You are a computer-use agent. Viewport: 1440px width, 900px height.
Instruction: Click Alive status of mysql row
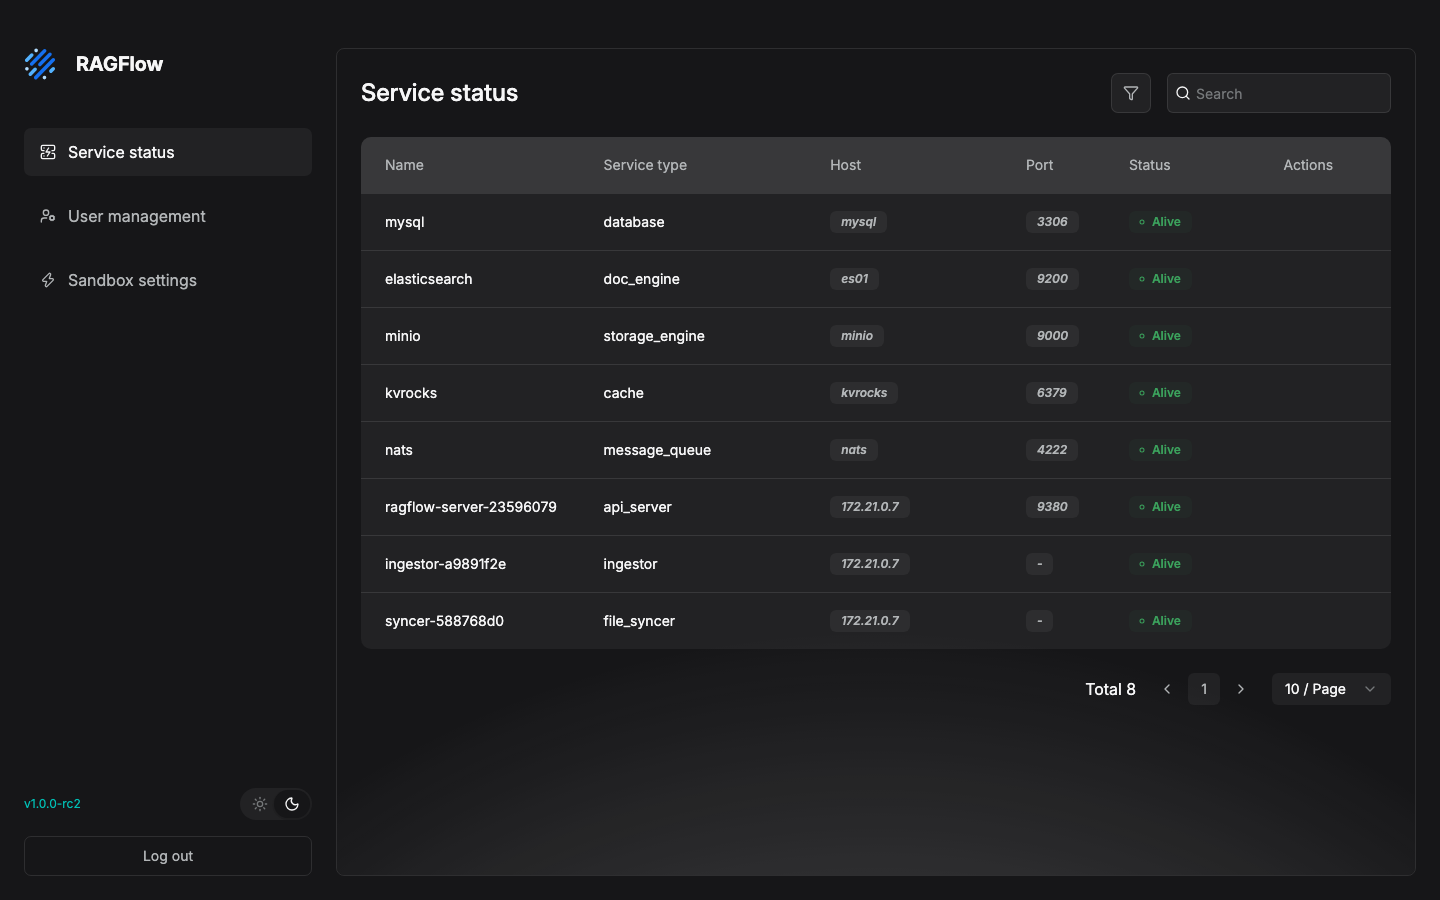click(x=1160, y=222)
